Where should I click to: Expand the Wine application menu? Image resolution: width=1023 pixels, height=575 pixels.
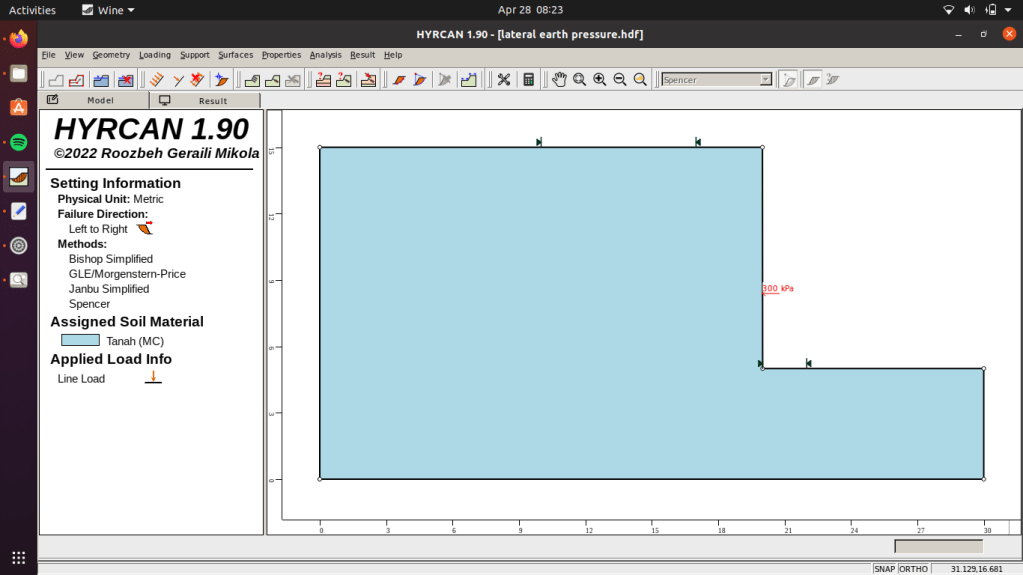click(x=108, y=10)
